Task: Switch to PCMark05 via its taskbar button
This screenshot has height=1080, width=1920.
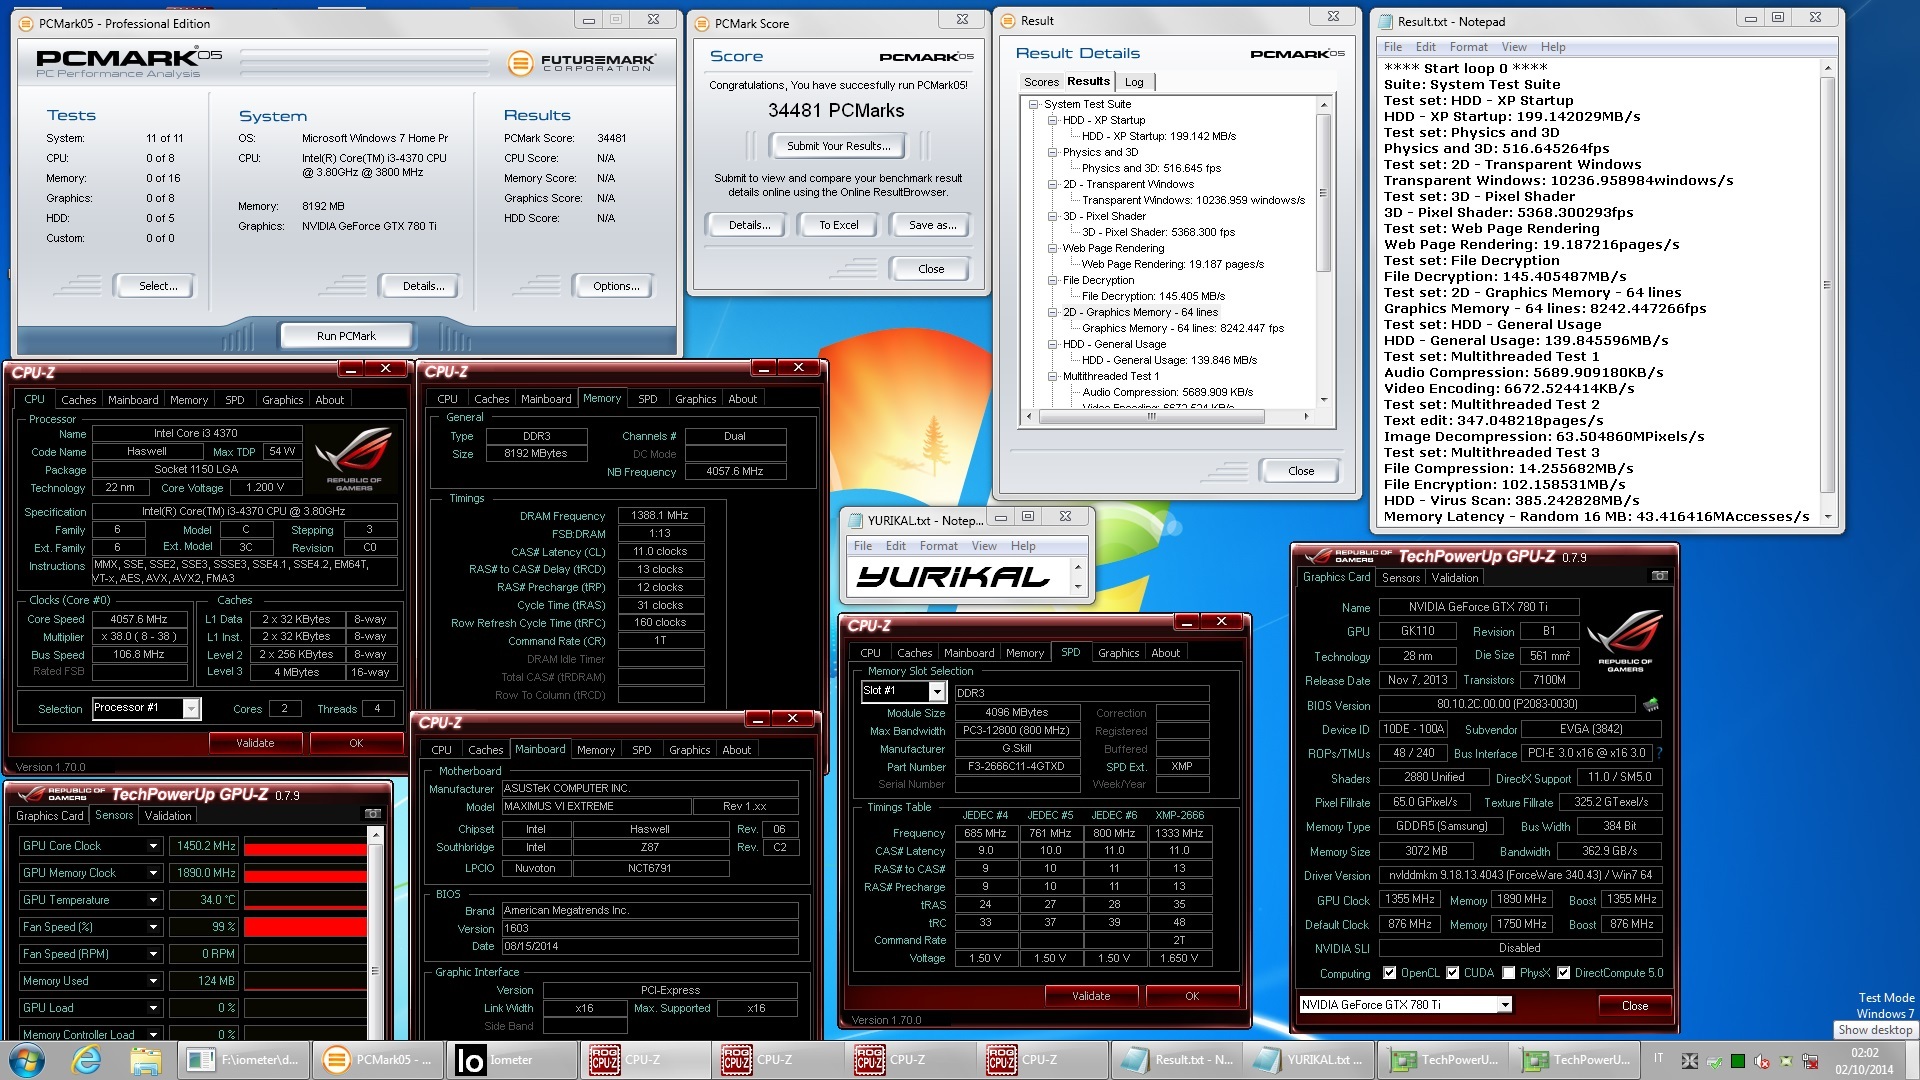Action: point(377,1059)
